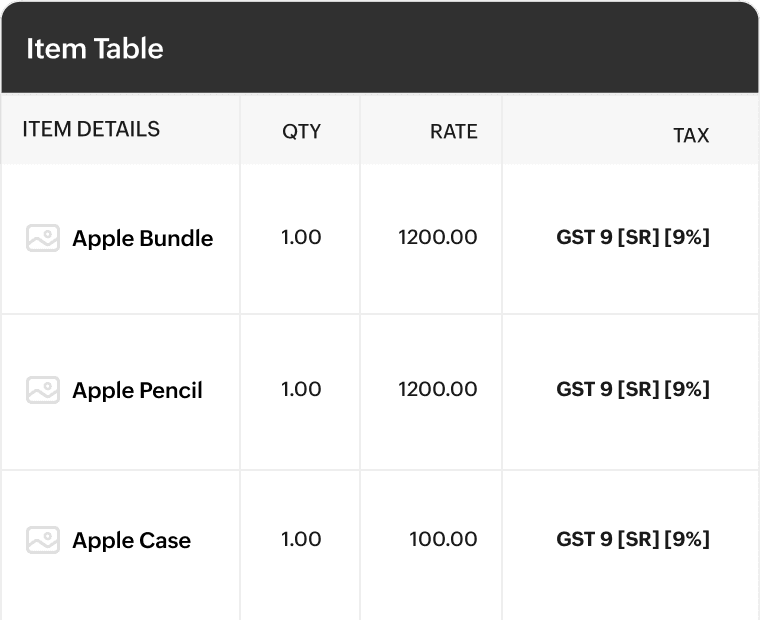Edit the 100.00 rate for Apple Case
This screenshot has width=760, height=620.
pyautogui.click(x=443, y=540)
